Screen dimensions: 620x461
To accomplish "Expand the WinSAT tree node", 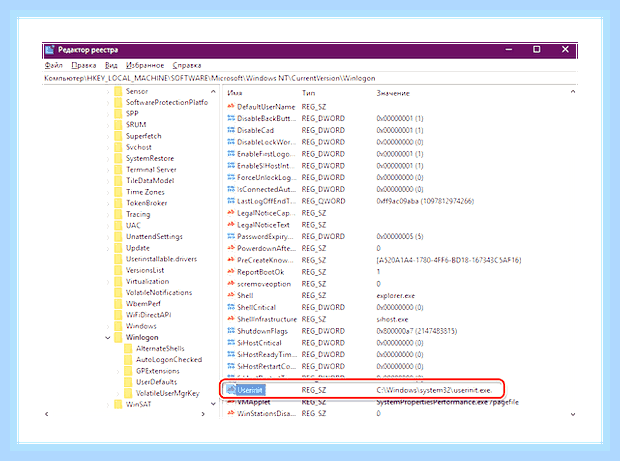I will click(x=108, y=404).
